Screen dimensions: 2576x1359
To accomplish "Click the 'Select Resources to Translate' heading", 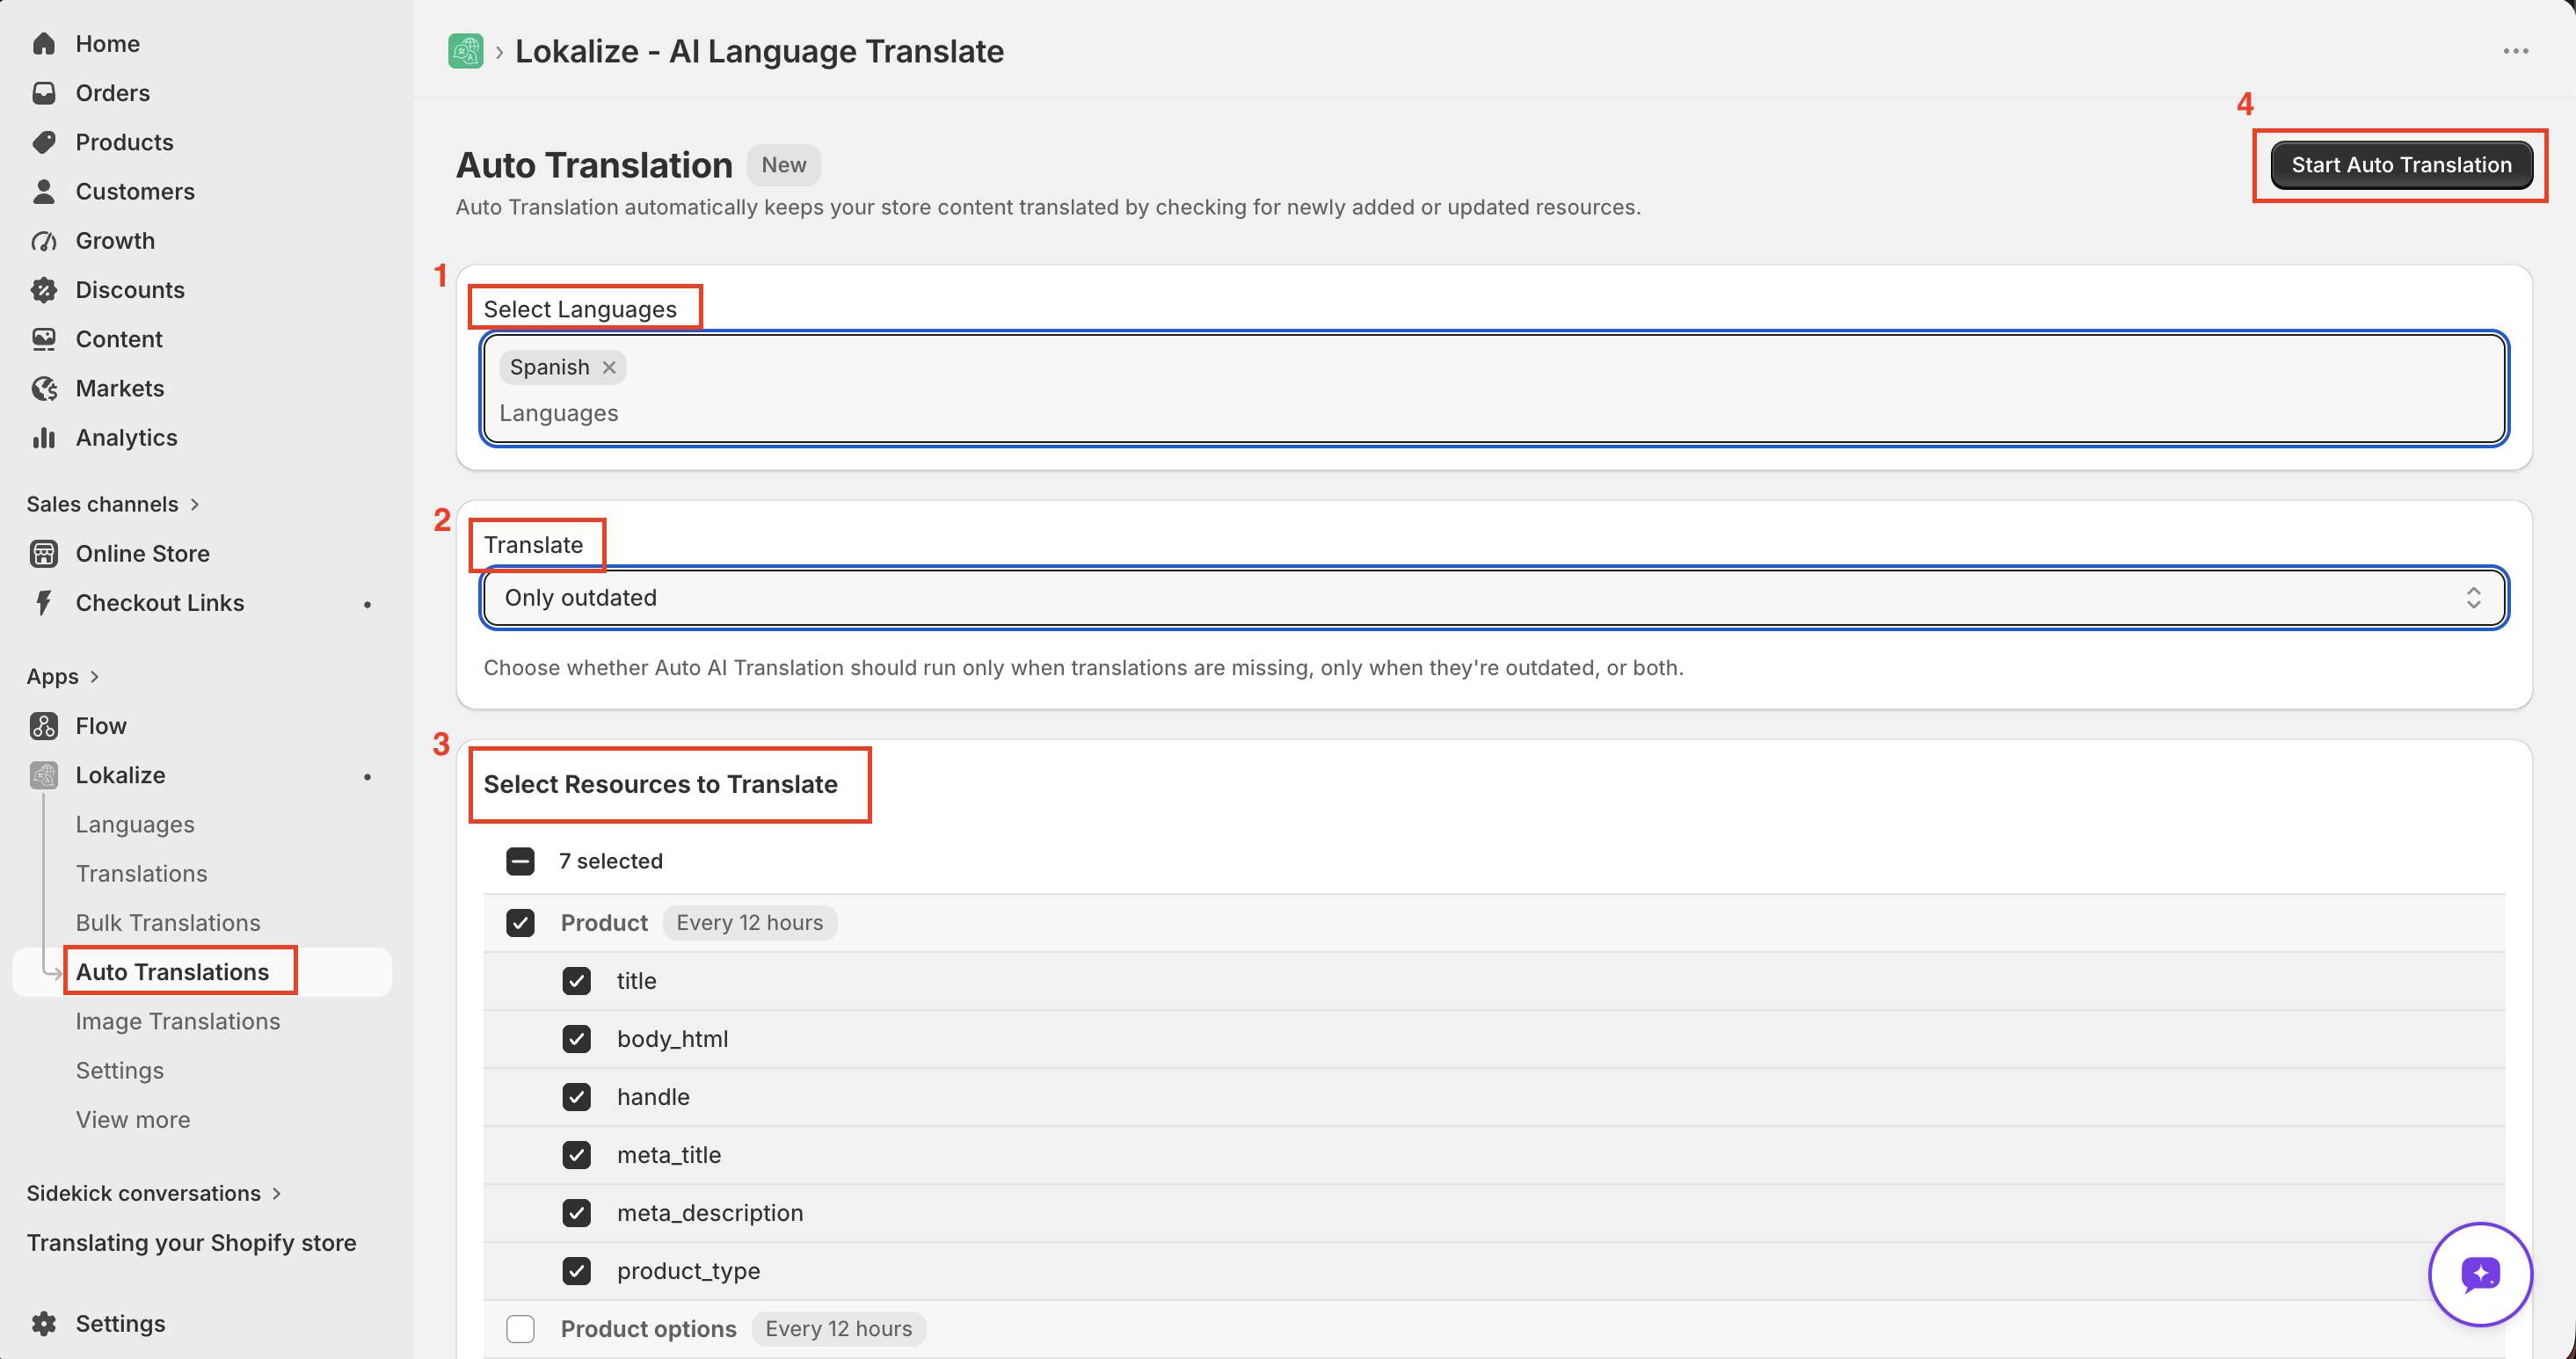I will pos(660,784).
